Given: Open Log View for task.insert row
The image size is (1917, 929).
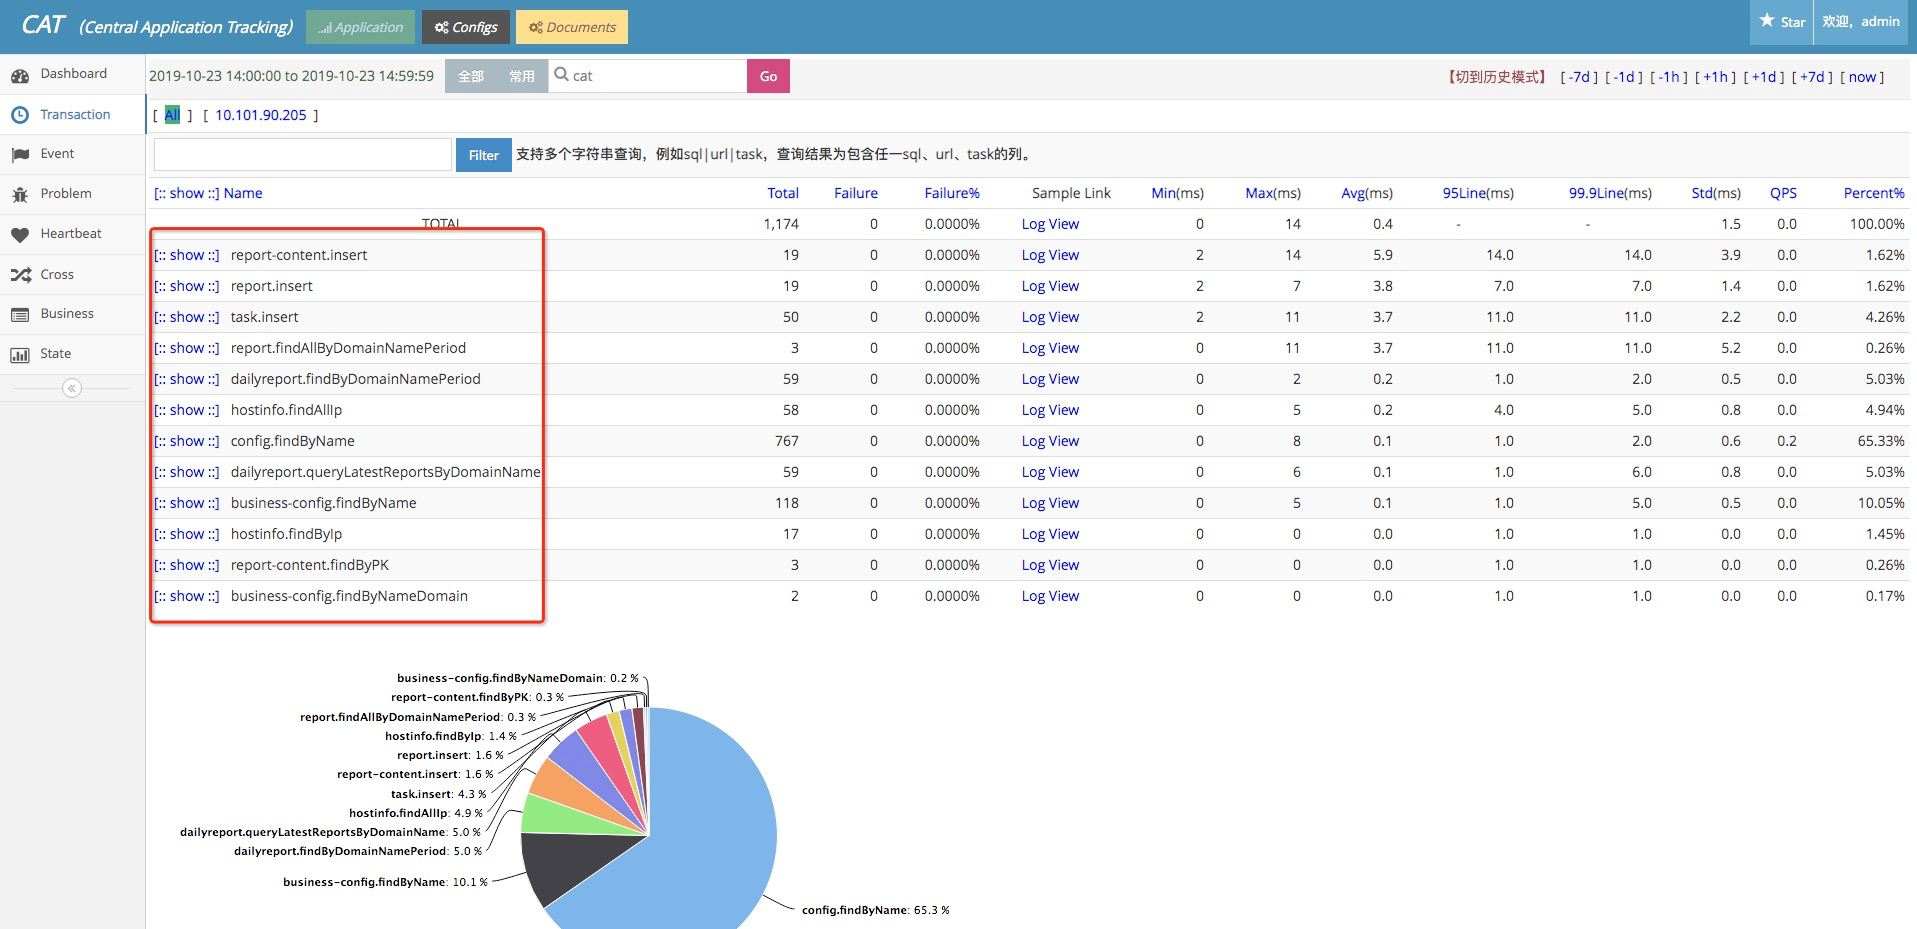Looking at the screenshot, I should pyautogui.click(x=1050, y=317).
